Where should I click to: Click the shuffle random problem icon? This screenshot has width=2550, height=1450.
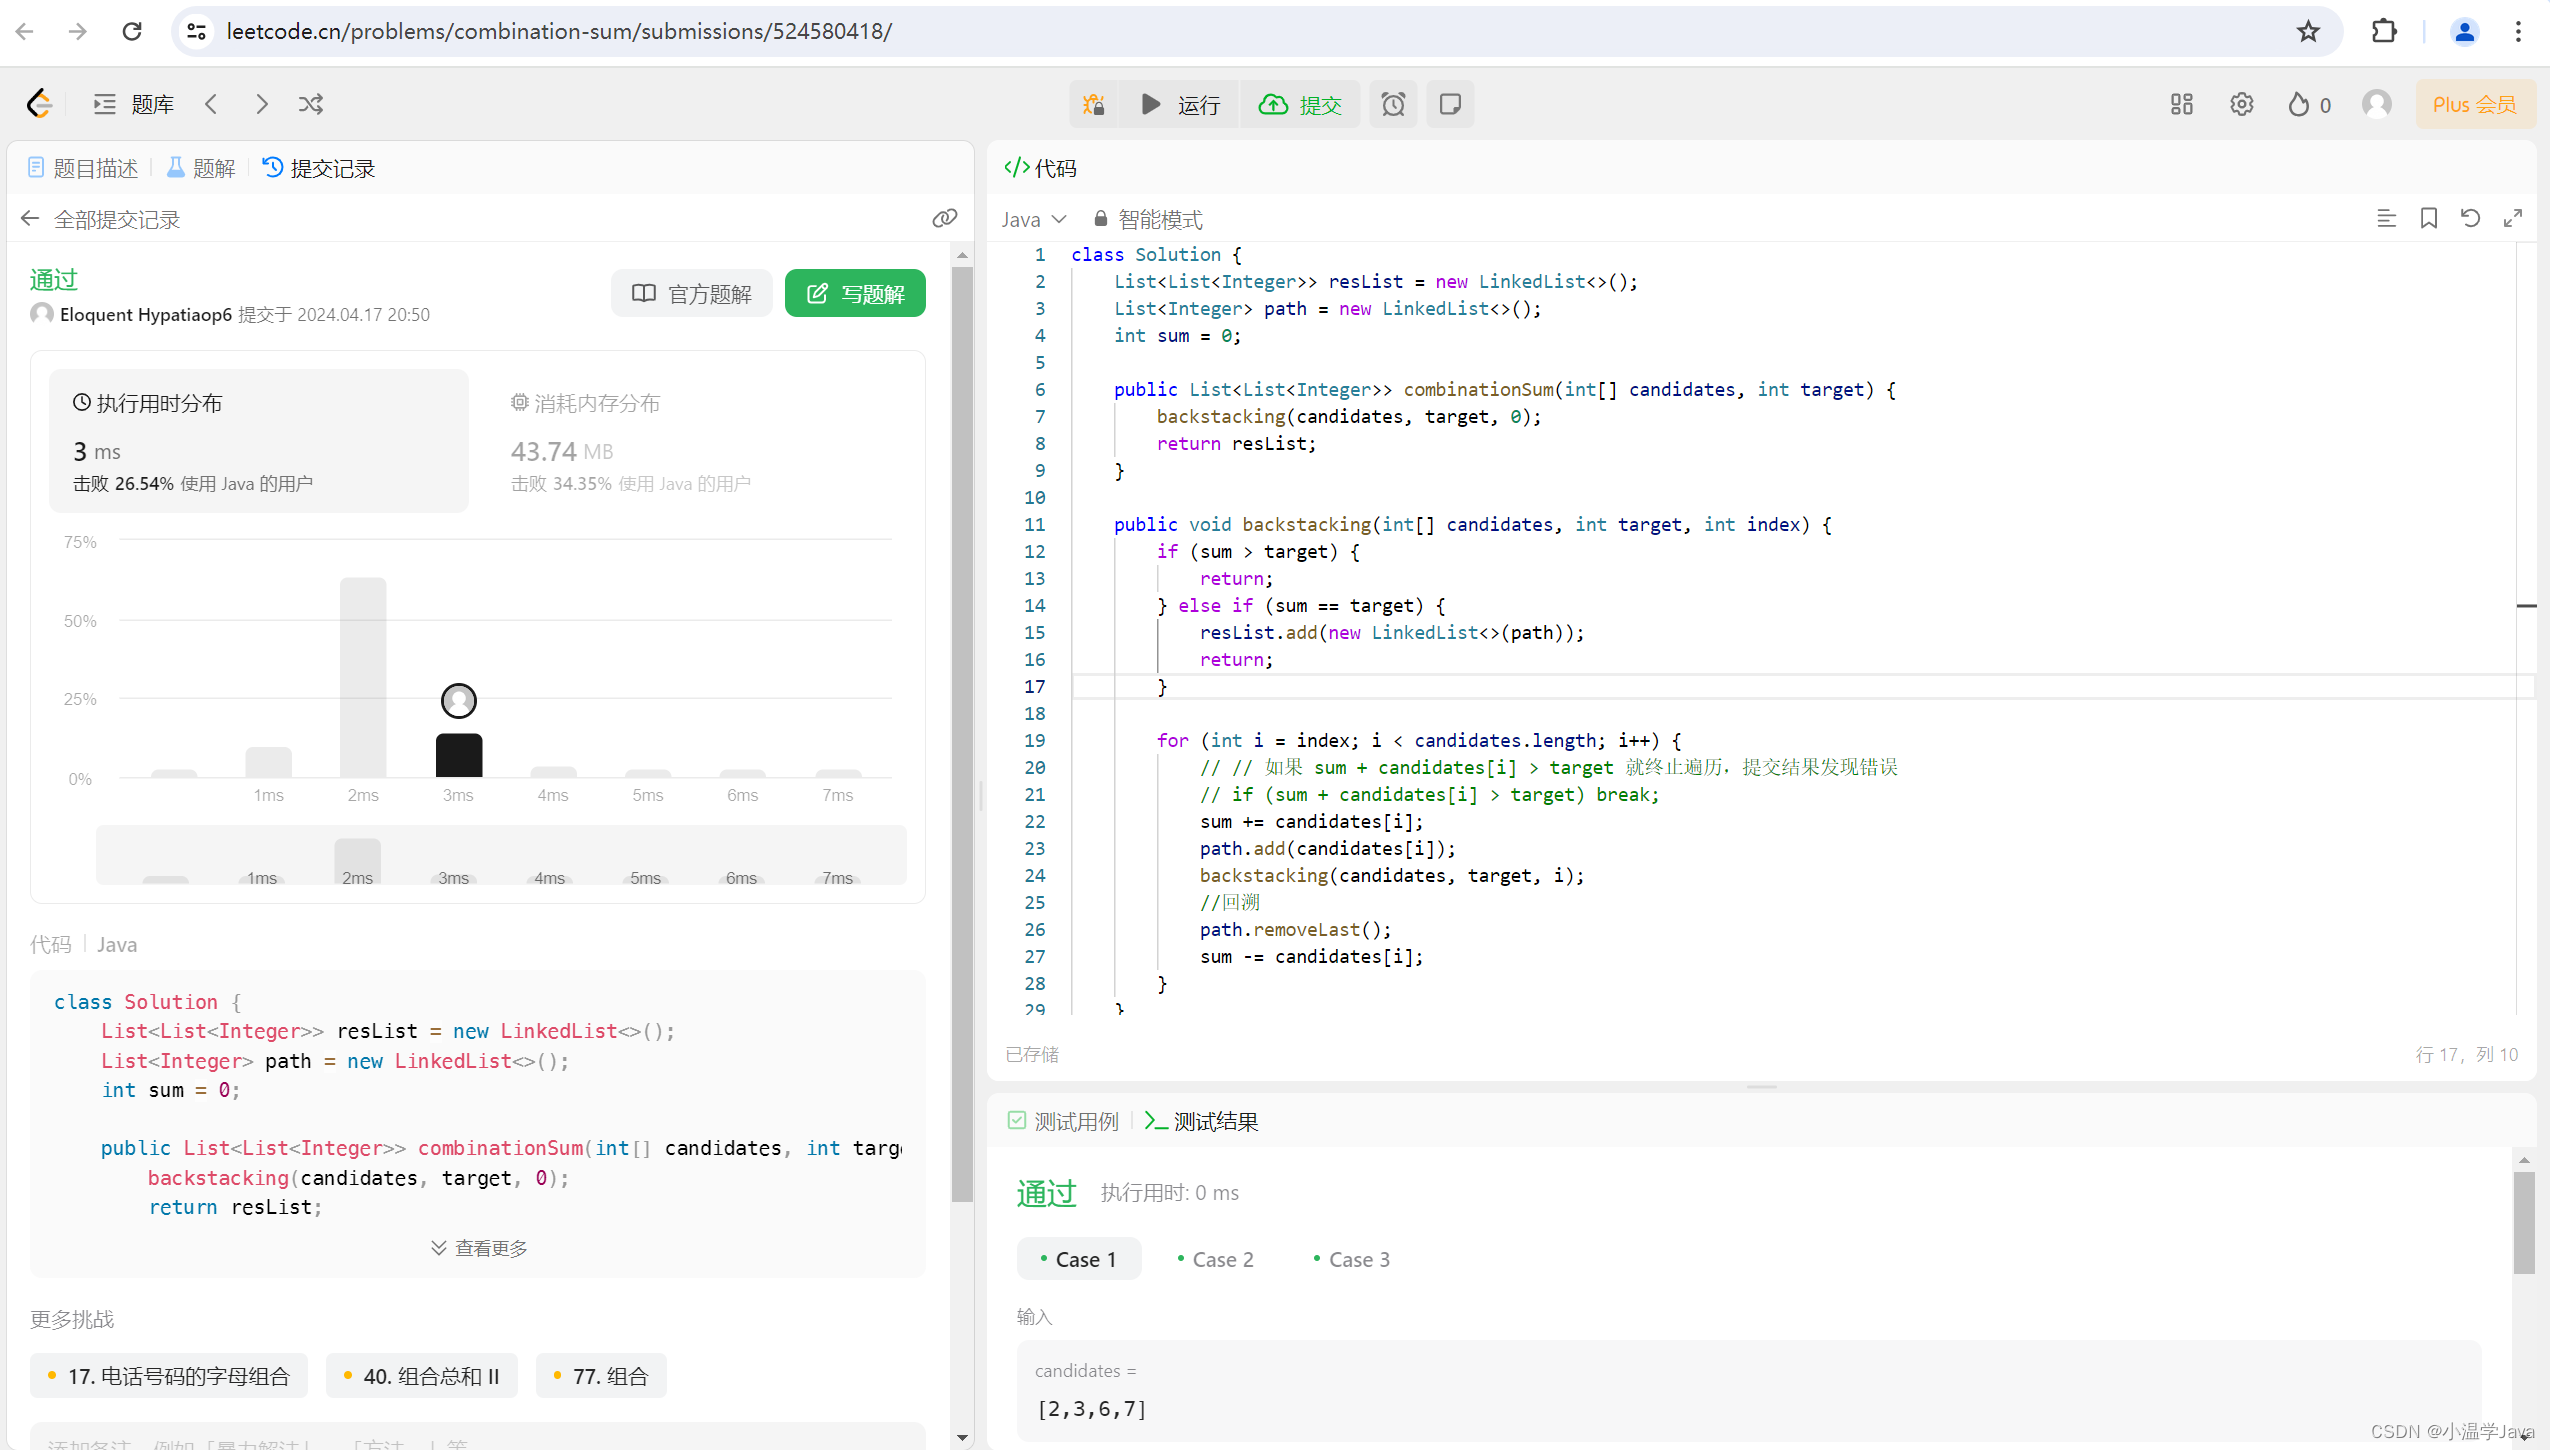point(311,104)
